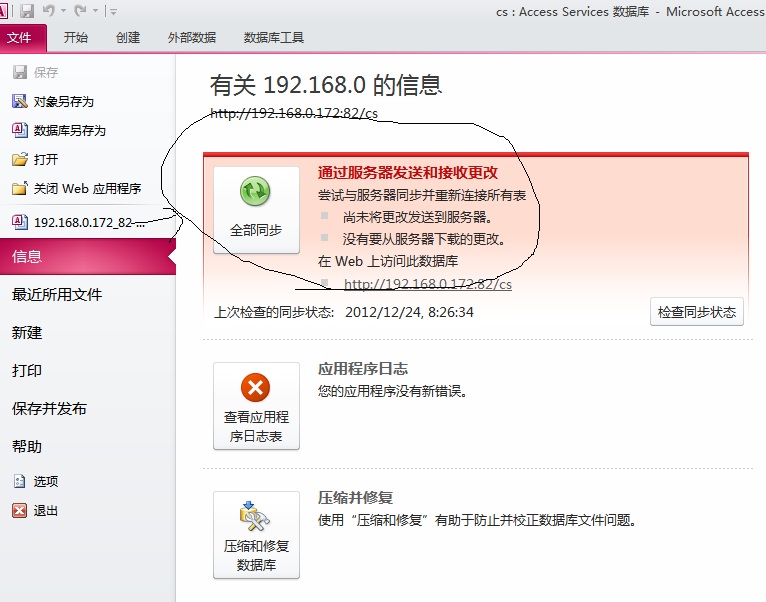
Task: Open the Redo history dropdown arrow
Action: point(95,11)
